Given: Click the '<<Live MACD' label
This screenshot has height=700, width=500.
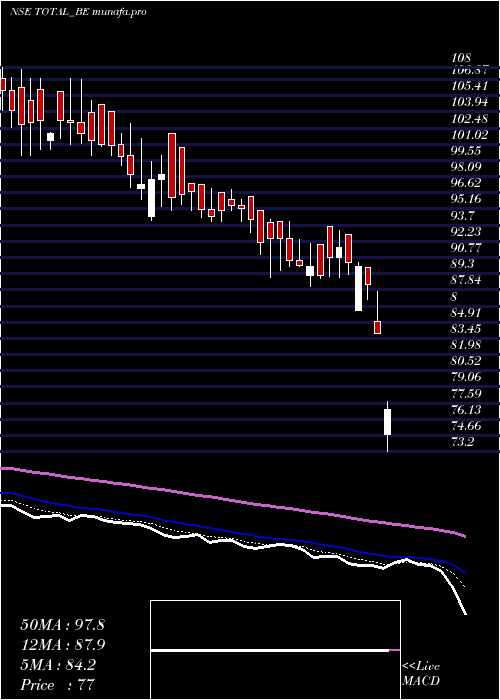Looking at the screenshot, I should pyautogui.click(x=421, y=674).
